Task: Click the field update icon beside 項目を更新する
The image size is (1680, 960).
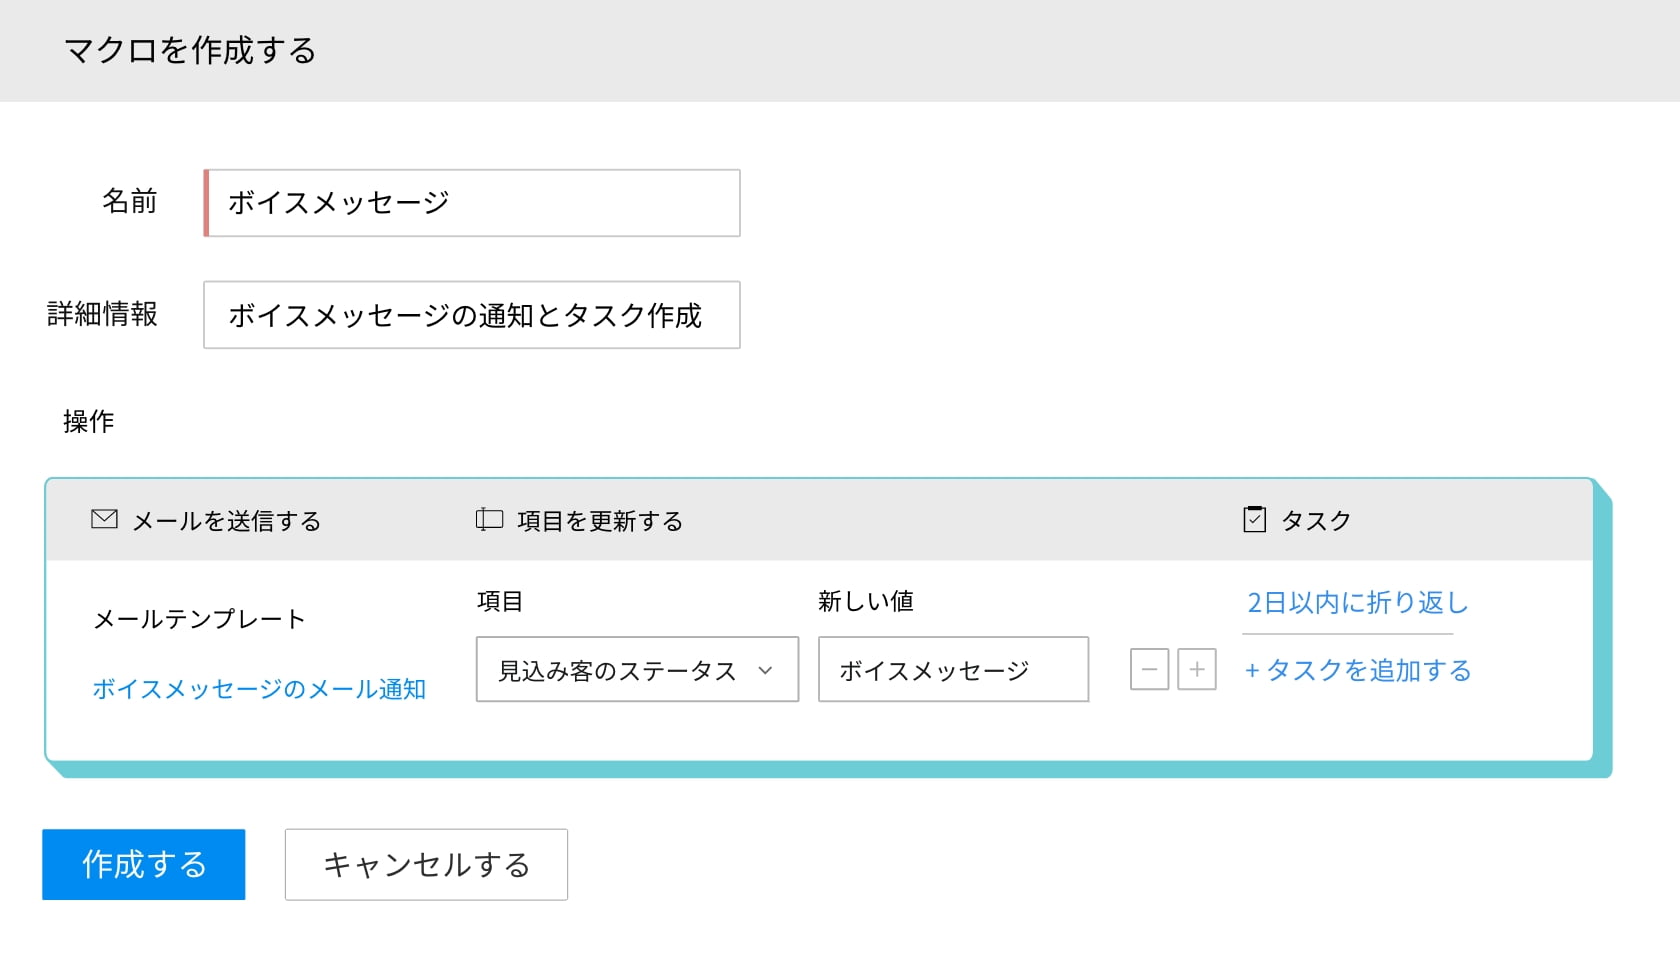Action: click(489, 519)
